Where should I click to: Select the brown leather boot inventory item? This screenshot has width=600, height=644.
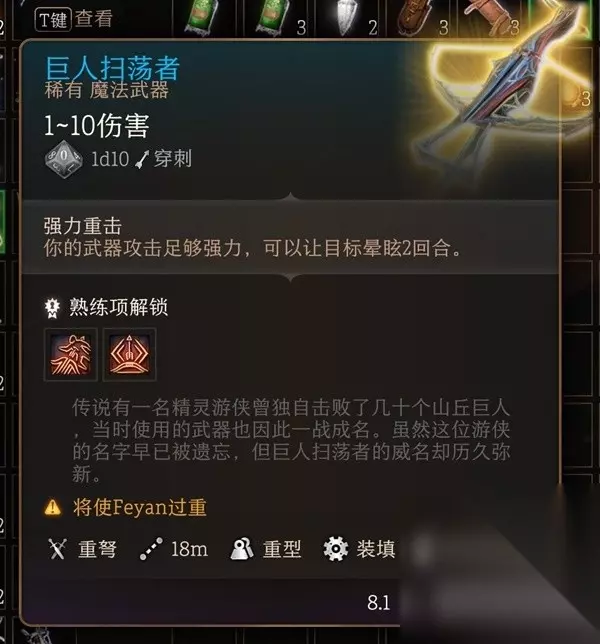(416, 18)
